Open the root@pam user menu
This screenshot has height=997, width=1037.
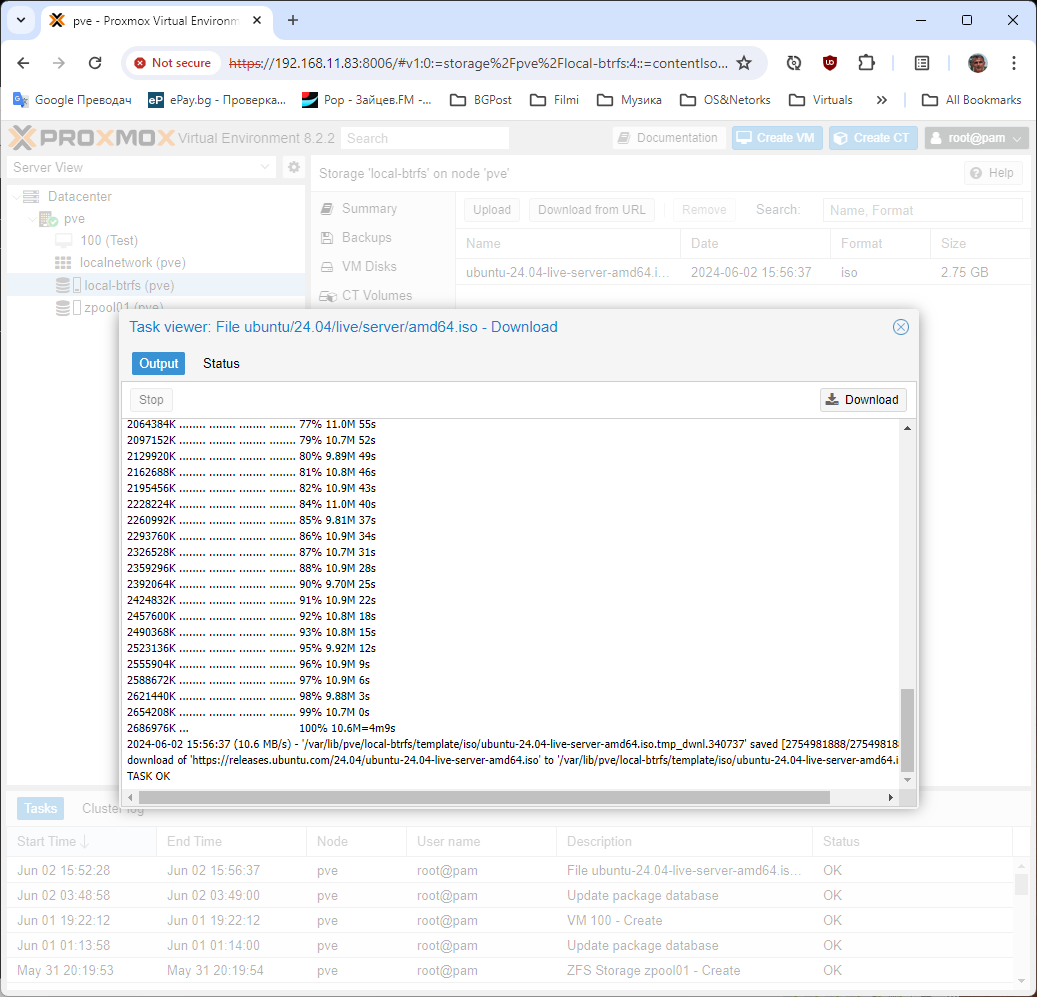click(976, 138)
